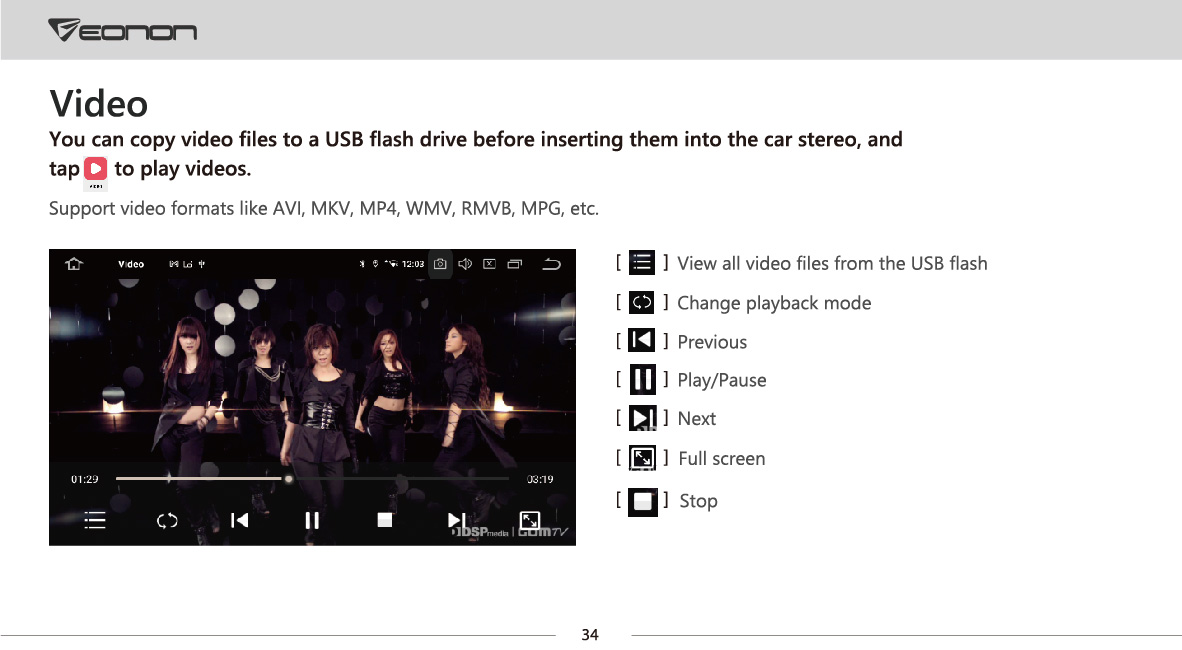Tap the back arrow in the status bar

[x=552, y=264]
